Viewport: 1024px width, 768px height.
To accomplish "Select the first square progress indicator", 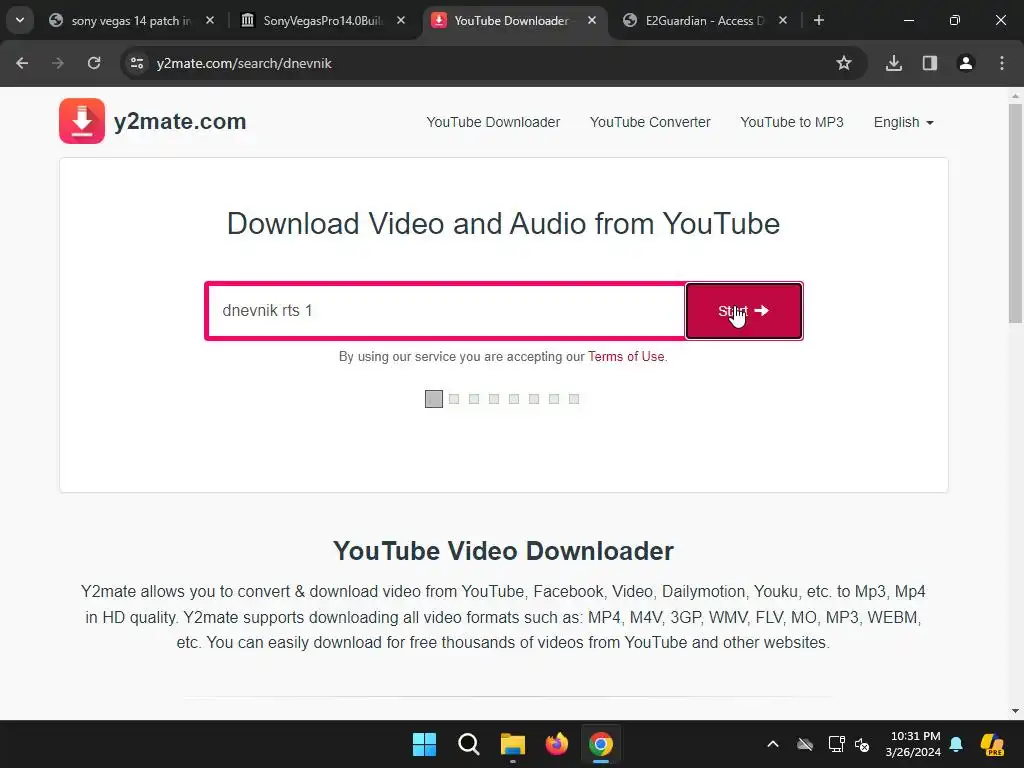I will coord(434,399).
